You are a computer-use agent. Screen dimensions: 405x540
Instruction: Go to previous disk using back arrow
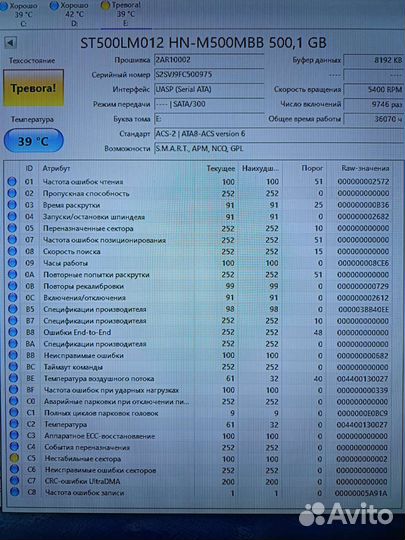pyautogui.click(x=10, y=43)
